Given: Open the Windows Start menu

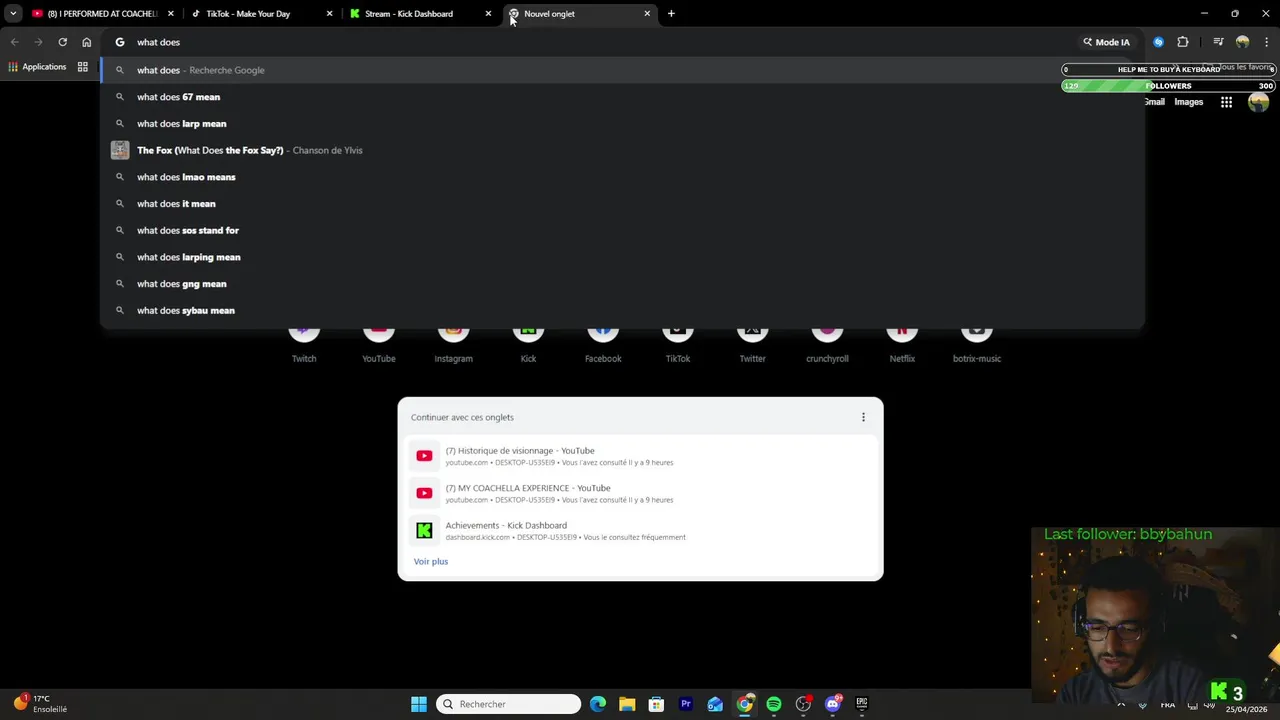Looking at the screenshot, I should coord(419,704).
